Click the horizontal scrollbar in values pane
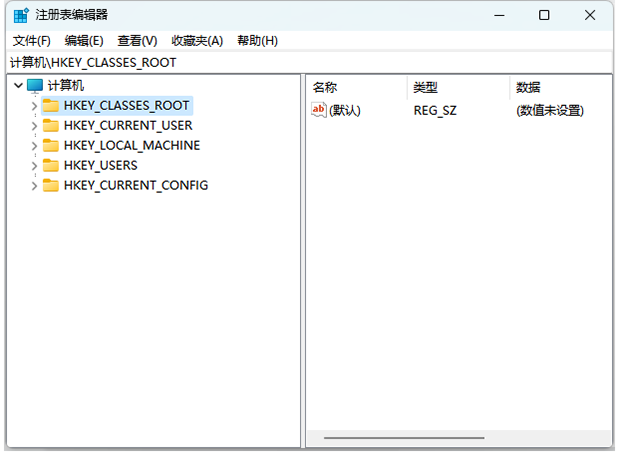The image size is (620, 455). click(x=404, y=437)
